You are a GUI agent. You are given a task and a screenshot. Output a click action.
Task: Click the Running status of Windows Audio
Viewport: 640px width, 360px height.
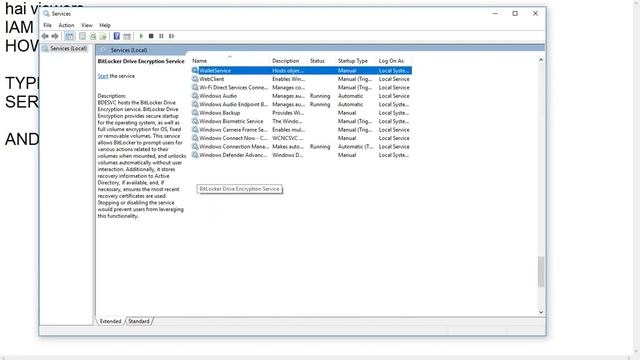320,96
